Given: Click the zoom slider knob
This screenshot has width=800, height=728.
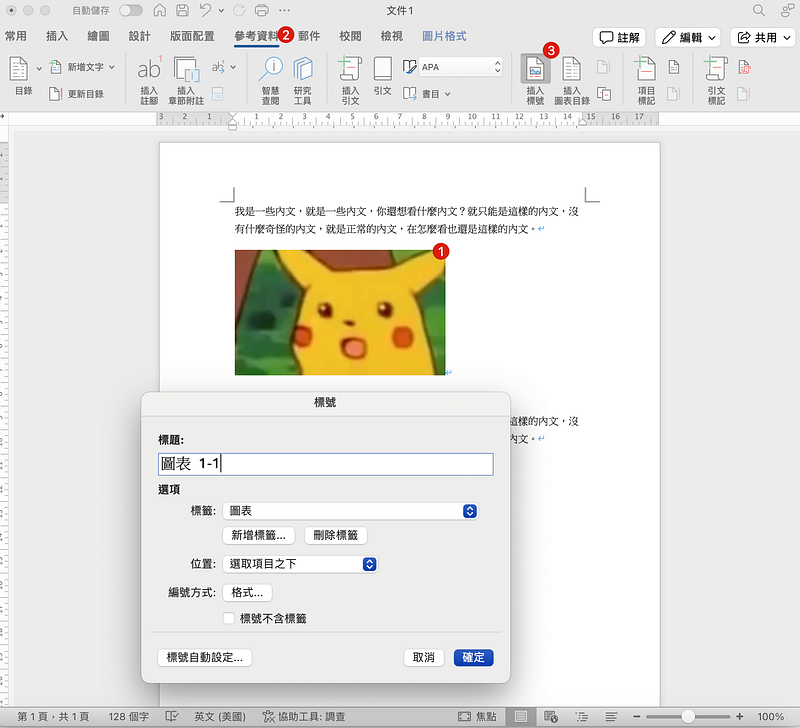Looking at the screenshot, I should (x=688, y=716).
